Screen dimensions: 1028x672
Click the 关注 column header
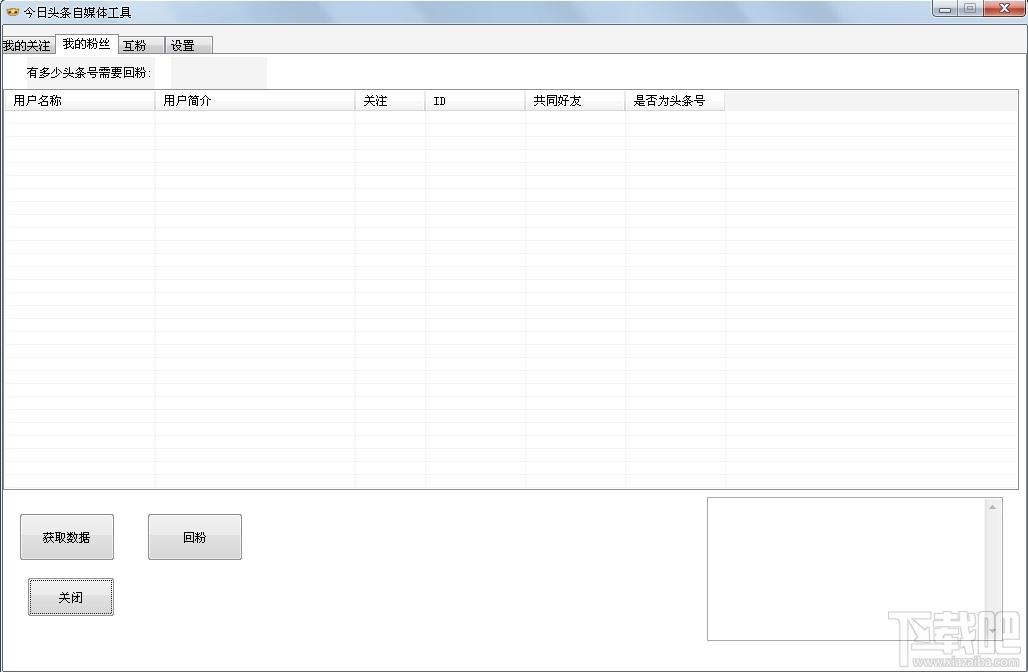(390, 101)
